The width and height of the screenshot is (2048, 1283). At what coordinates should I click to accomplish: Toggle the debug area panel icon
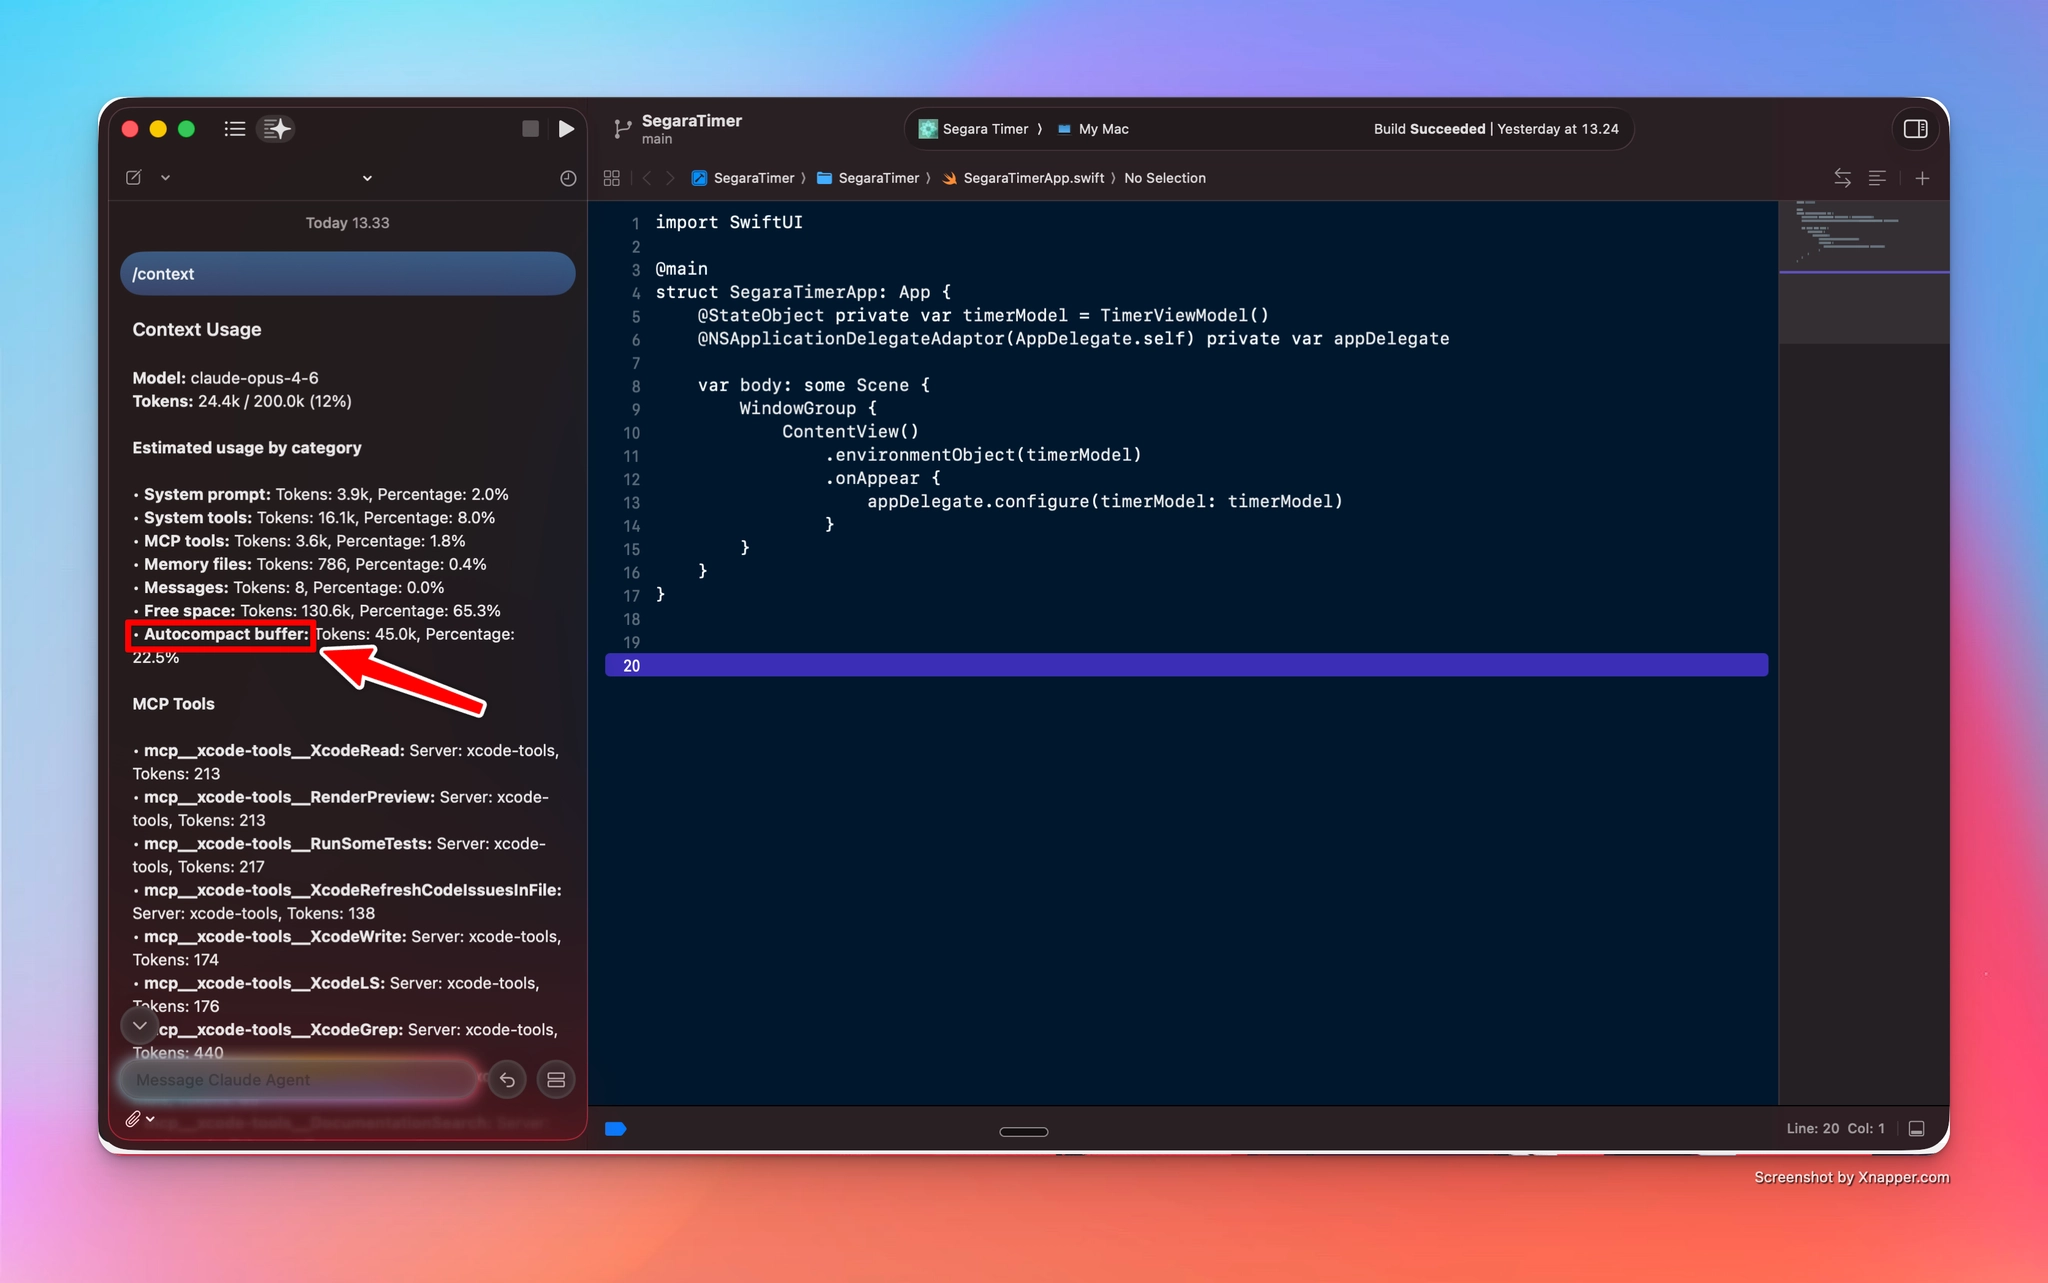1916,1128
